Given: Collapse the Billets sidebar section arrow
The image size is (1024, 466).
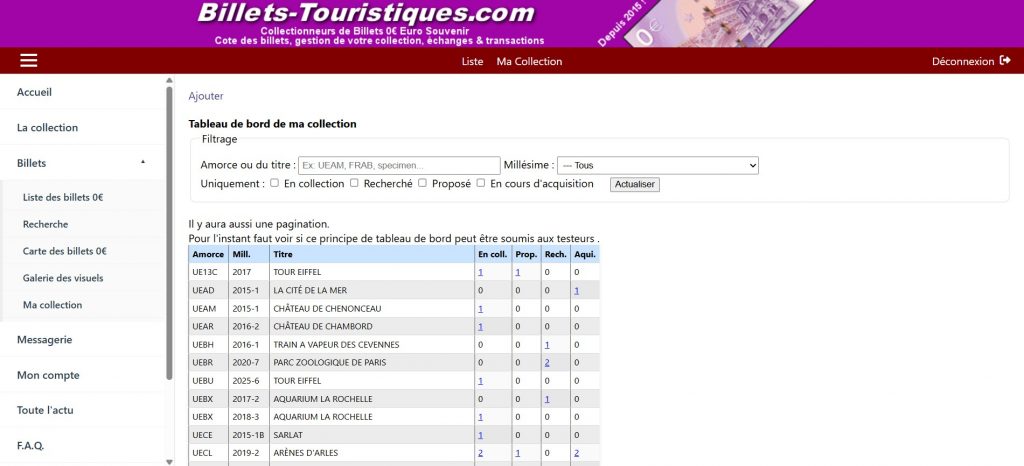Looking at the screenshot, I should [142, 162].
